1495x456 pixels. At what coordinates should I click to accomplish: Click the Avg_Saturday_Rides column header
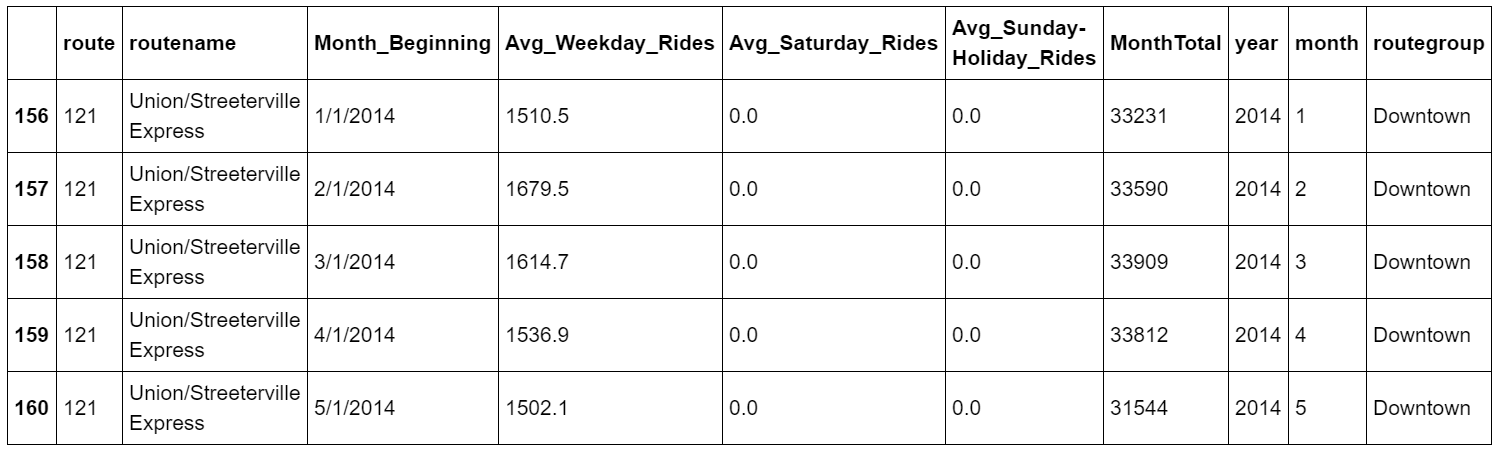click(x=833, y=44)
